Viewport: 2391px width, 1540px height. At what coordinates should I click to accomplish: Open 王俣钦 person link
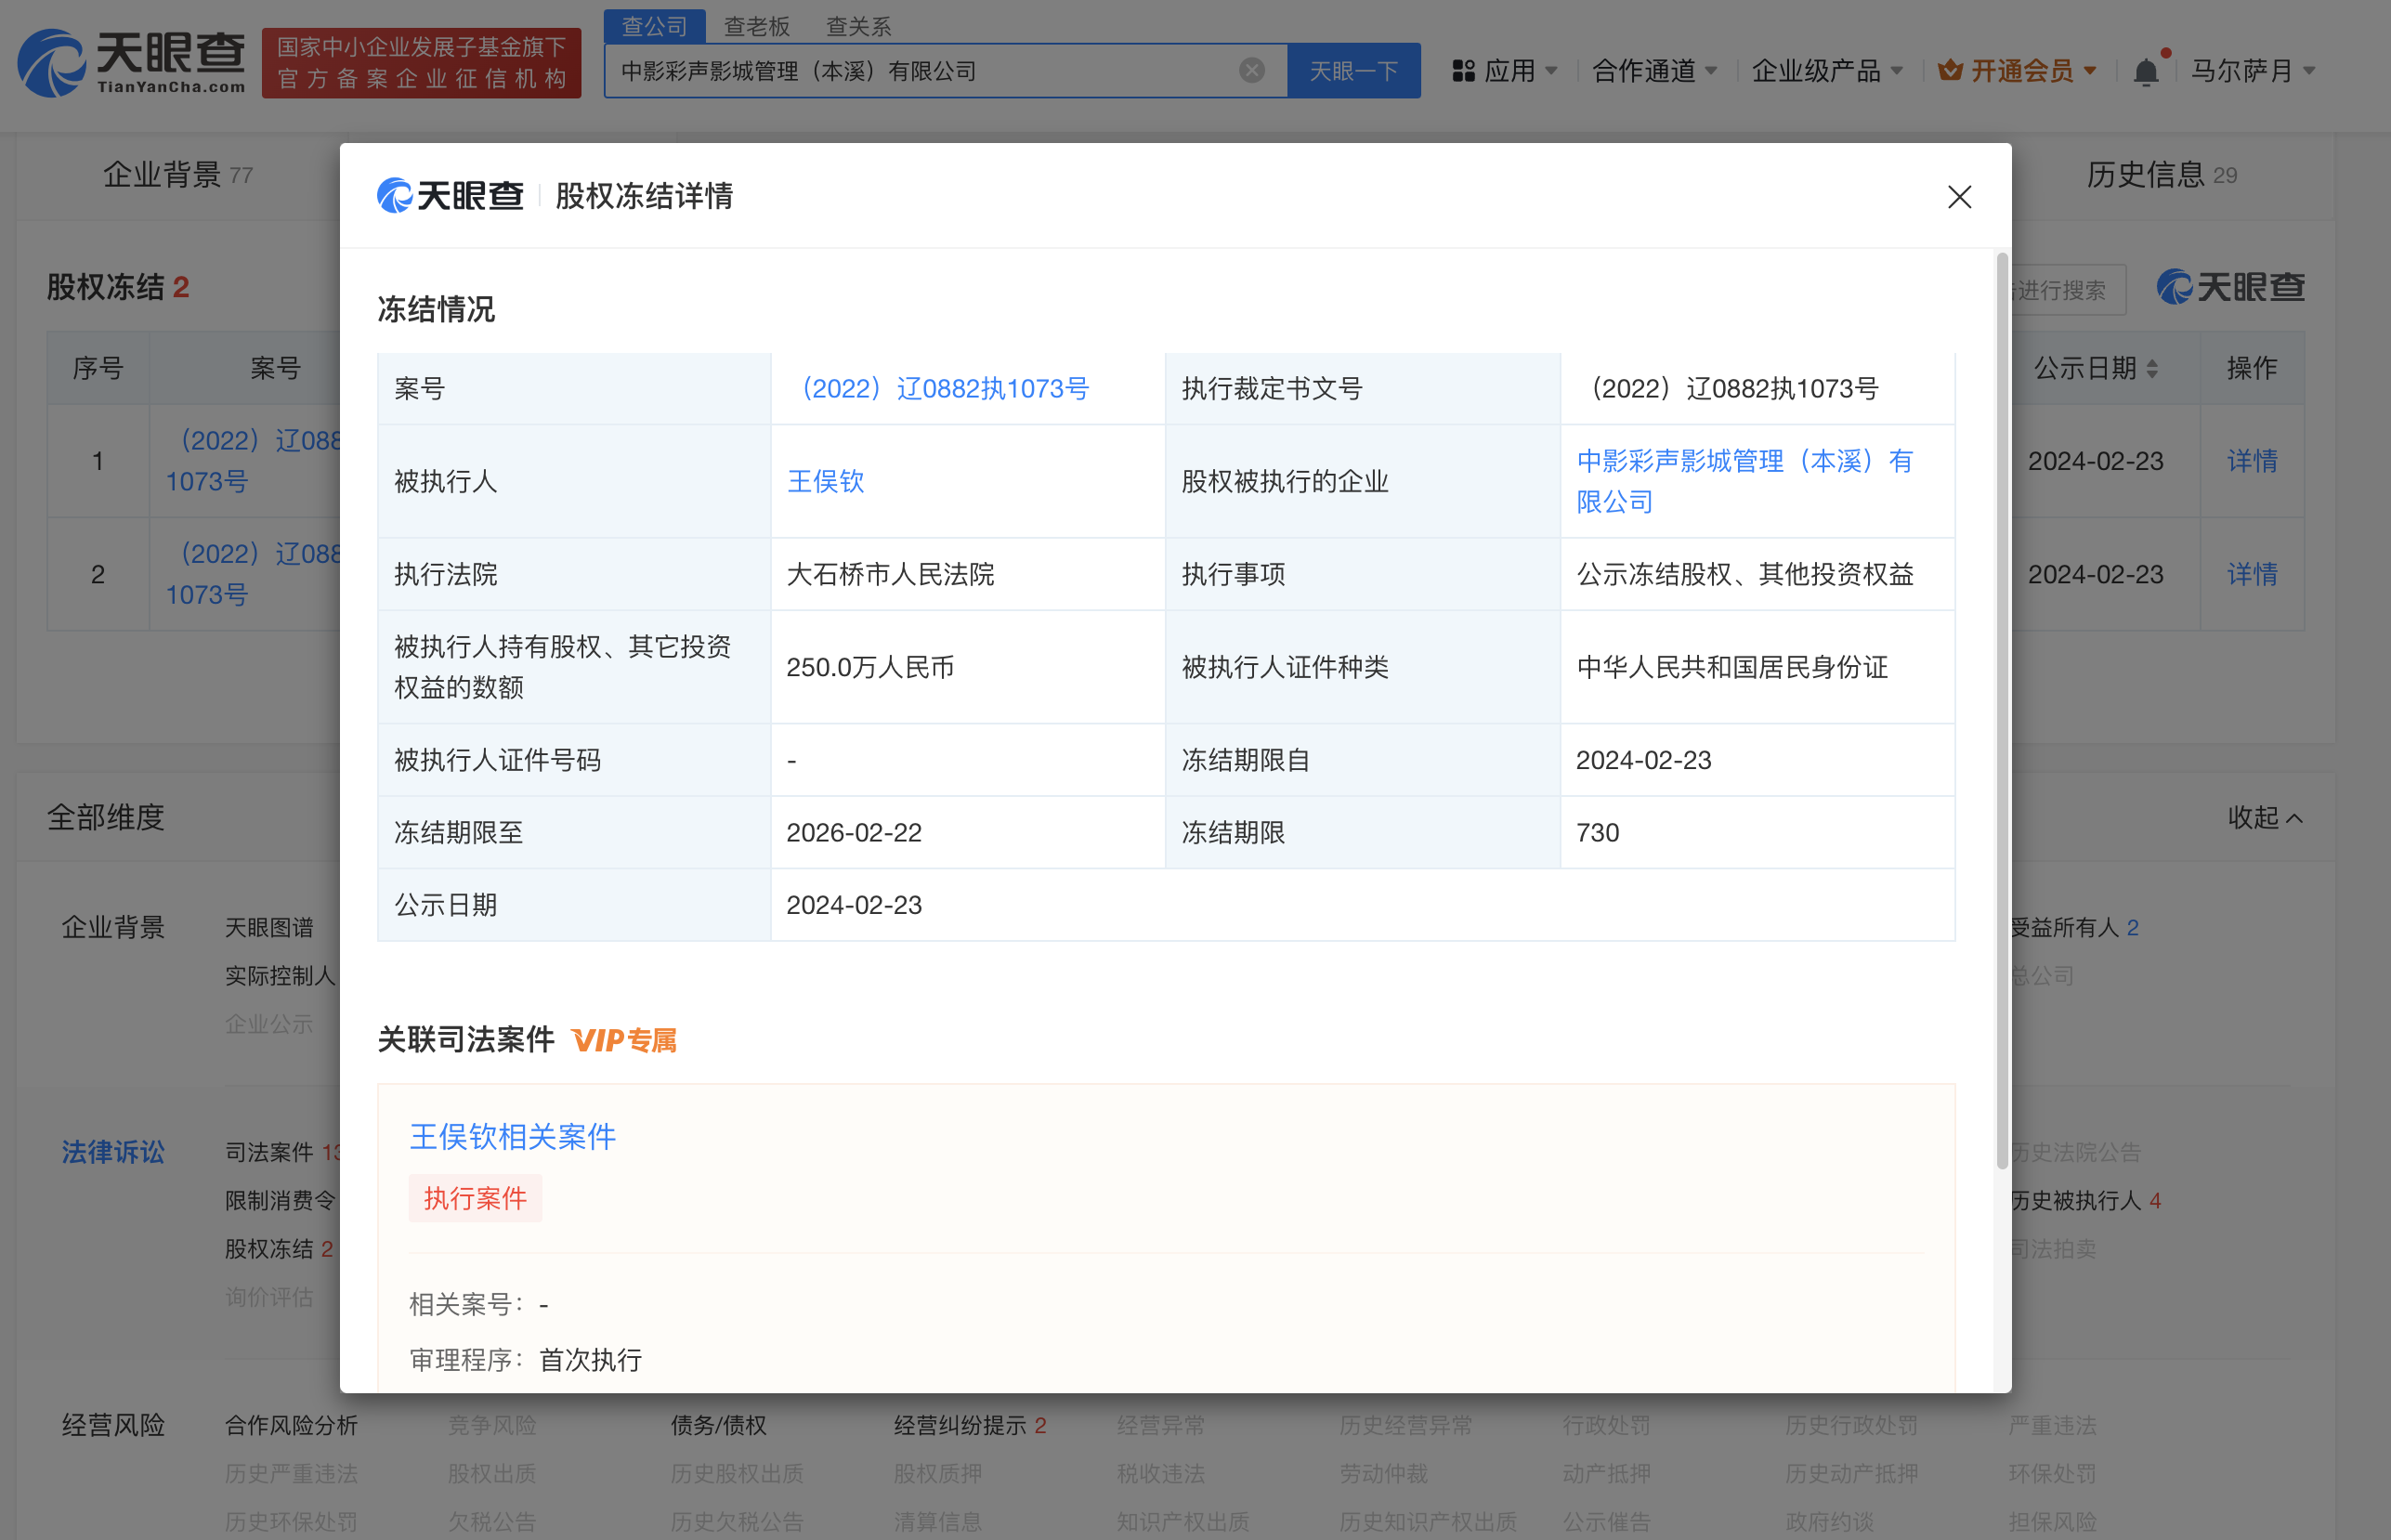(825, 482)
